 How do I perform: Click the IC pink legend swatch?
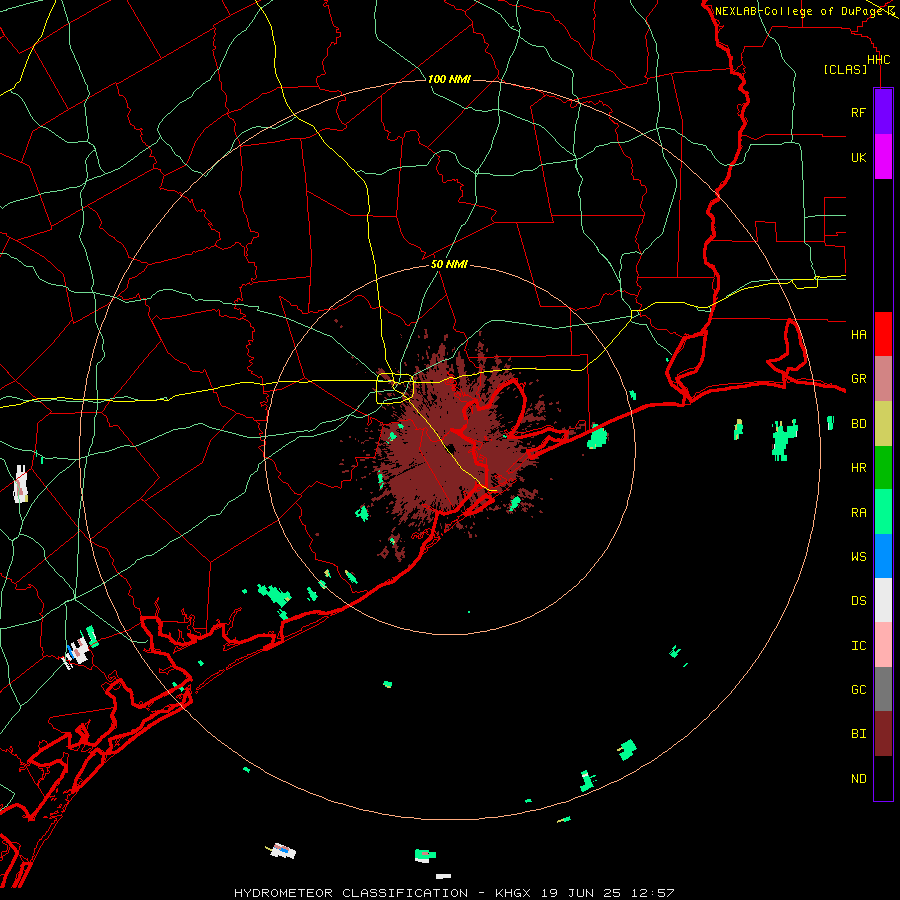(x=883, y=645)
